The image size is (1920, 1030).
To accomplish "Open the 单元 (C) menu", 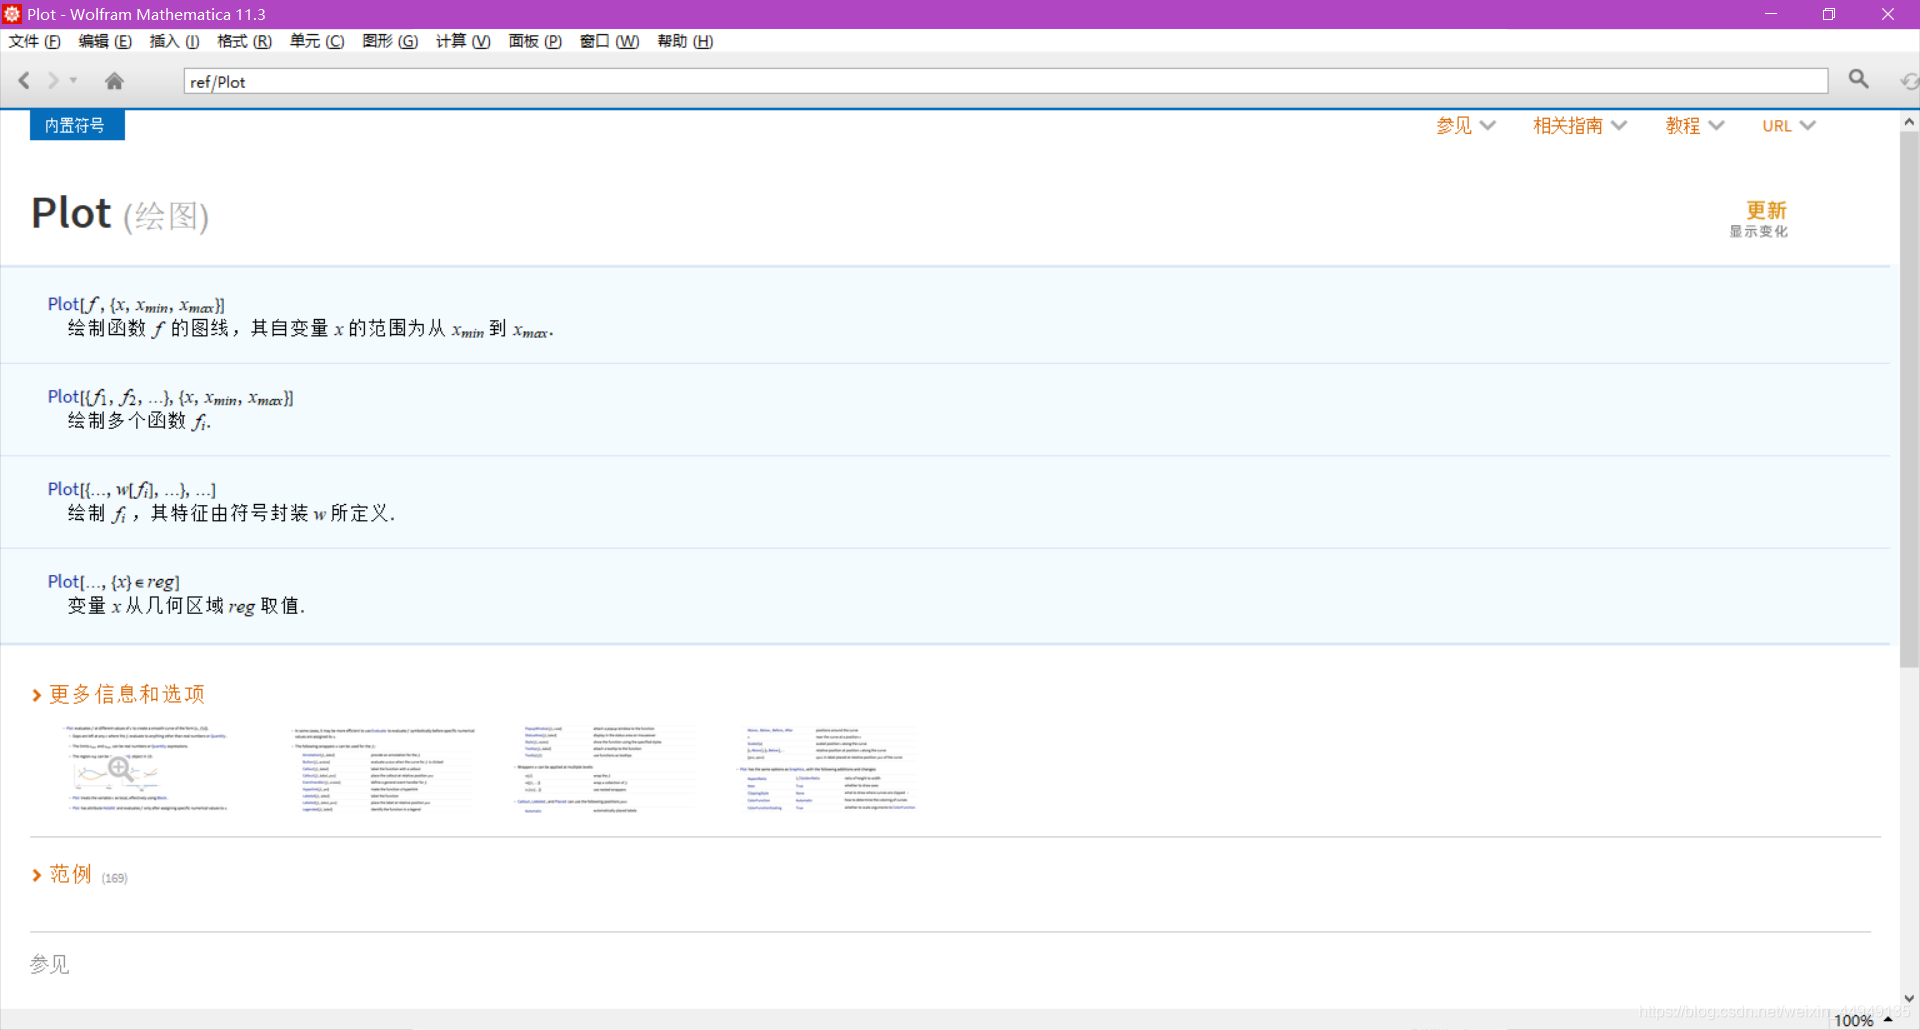I will click(x=317, y=41).
